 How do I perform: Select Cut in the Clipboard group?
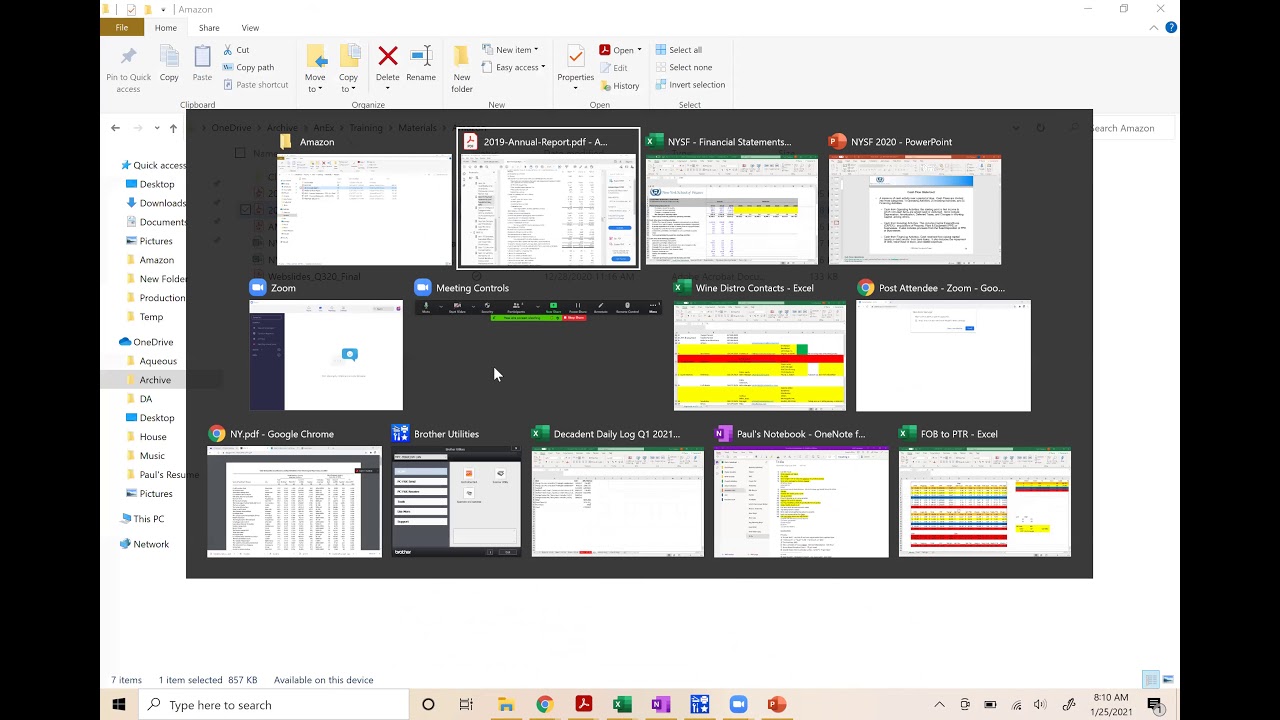(x=236, y=50)
